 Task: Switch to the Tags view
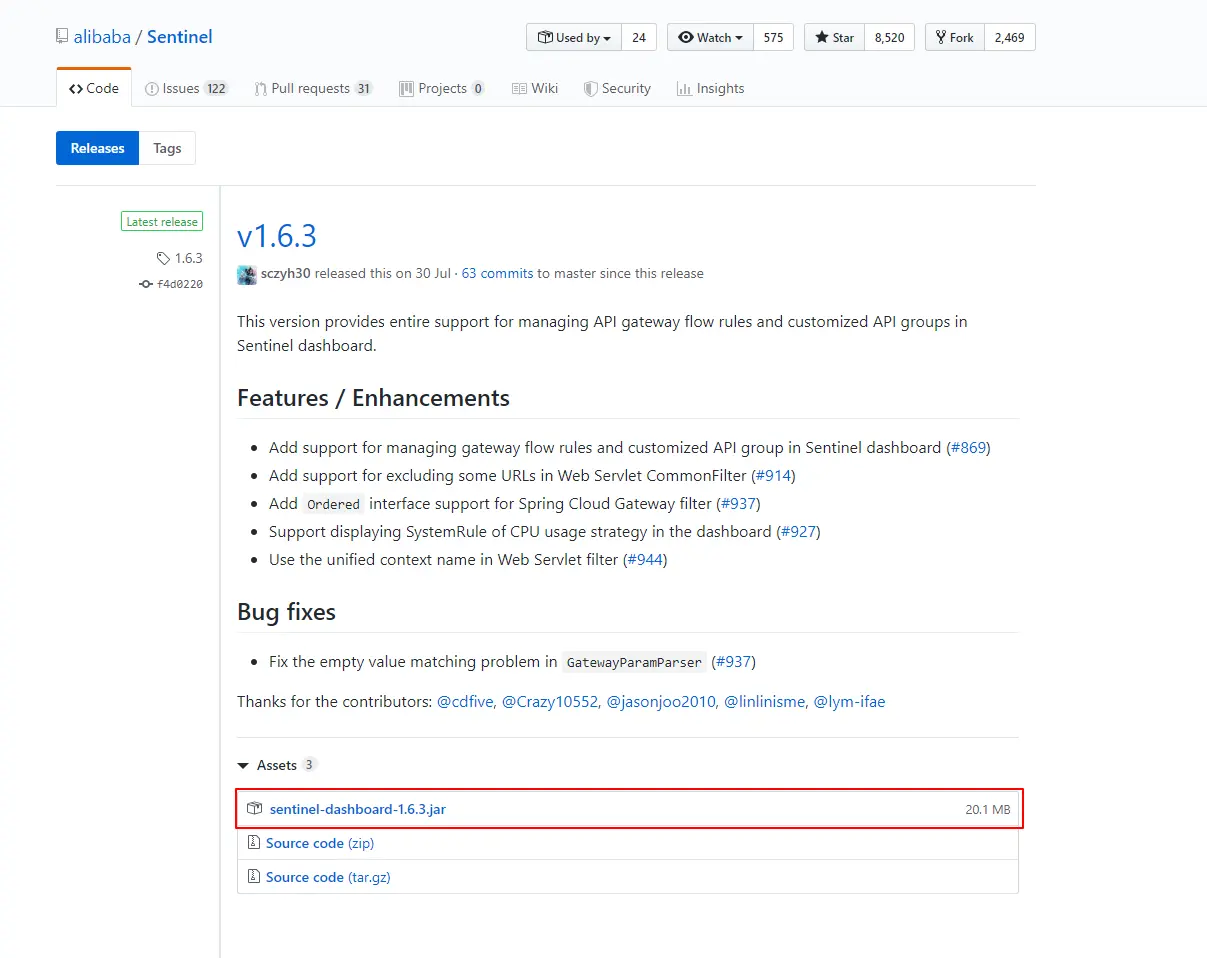point(167,148)
